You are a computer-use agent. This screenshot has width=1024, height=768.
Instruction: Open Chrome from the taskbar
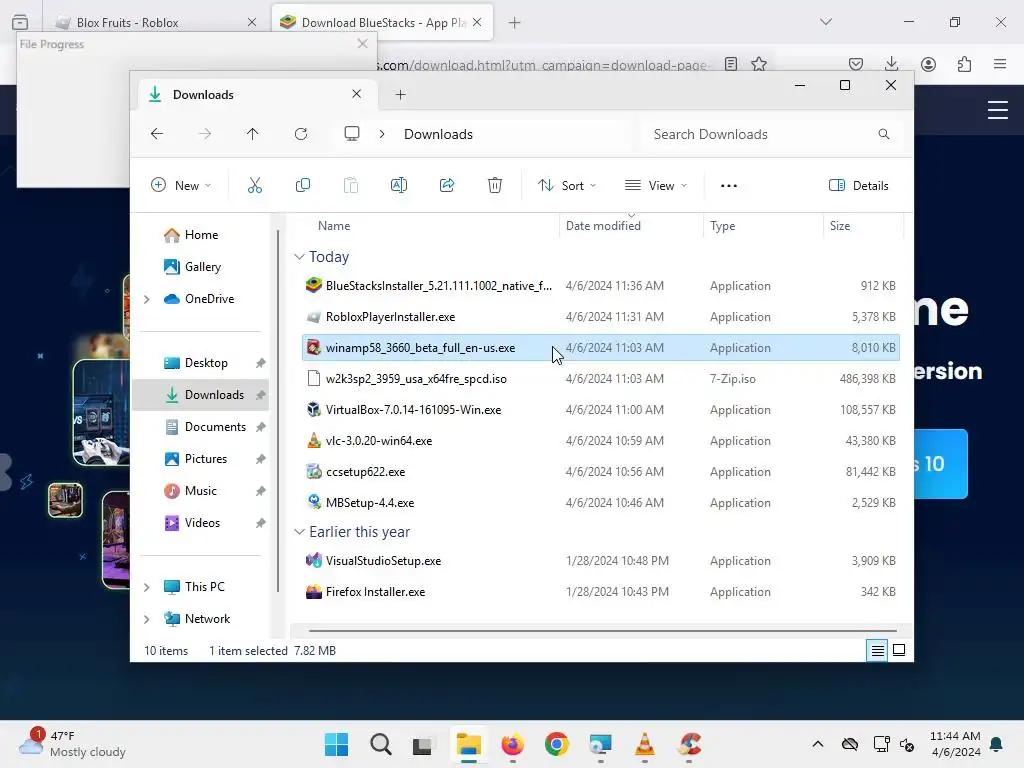[x=556, y=744]
